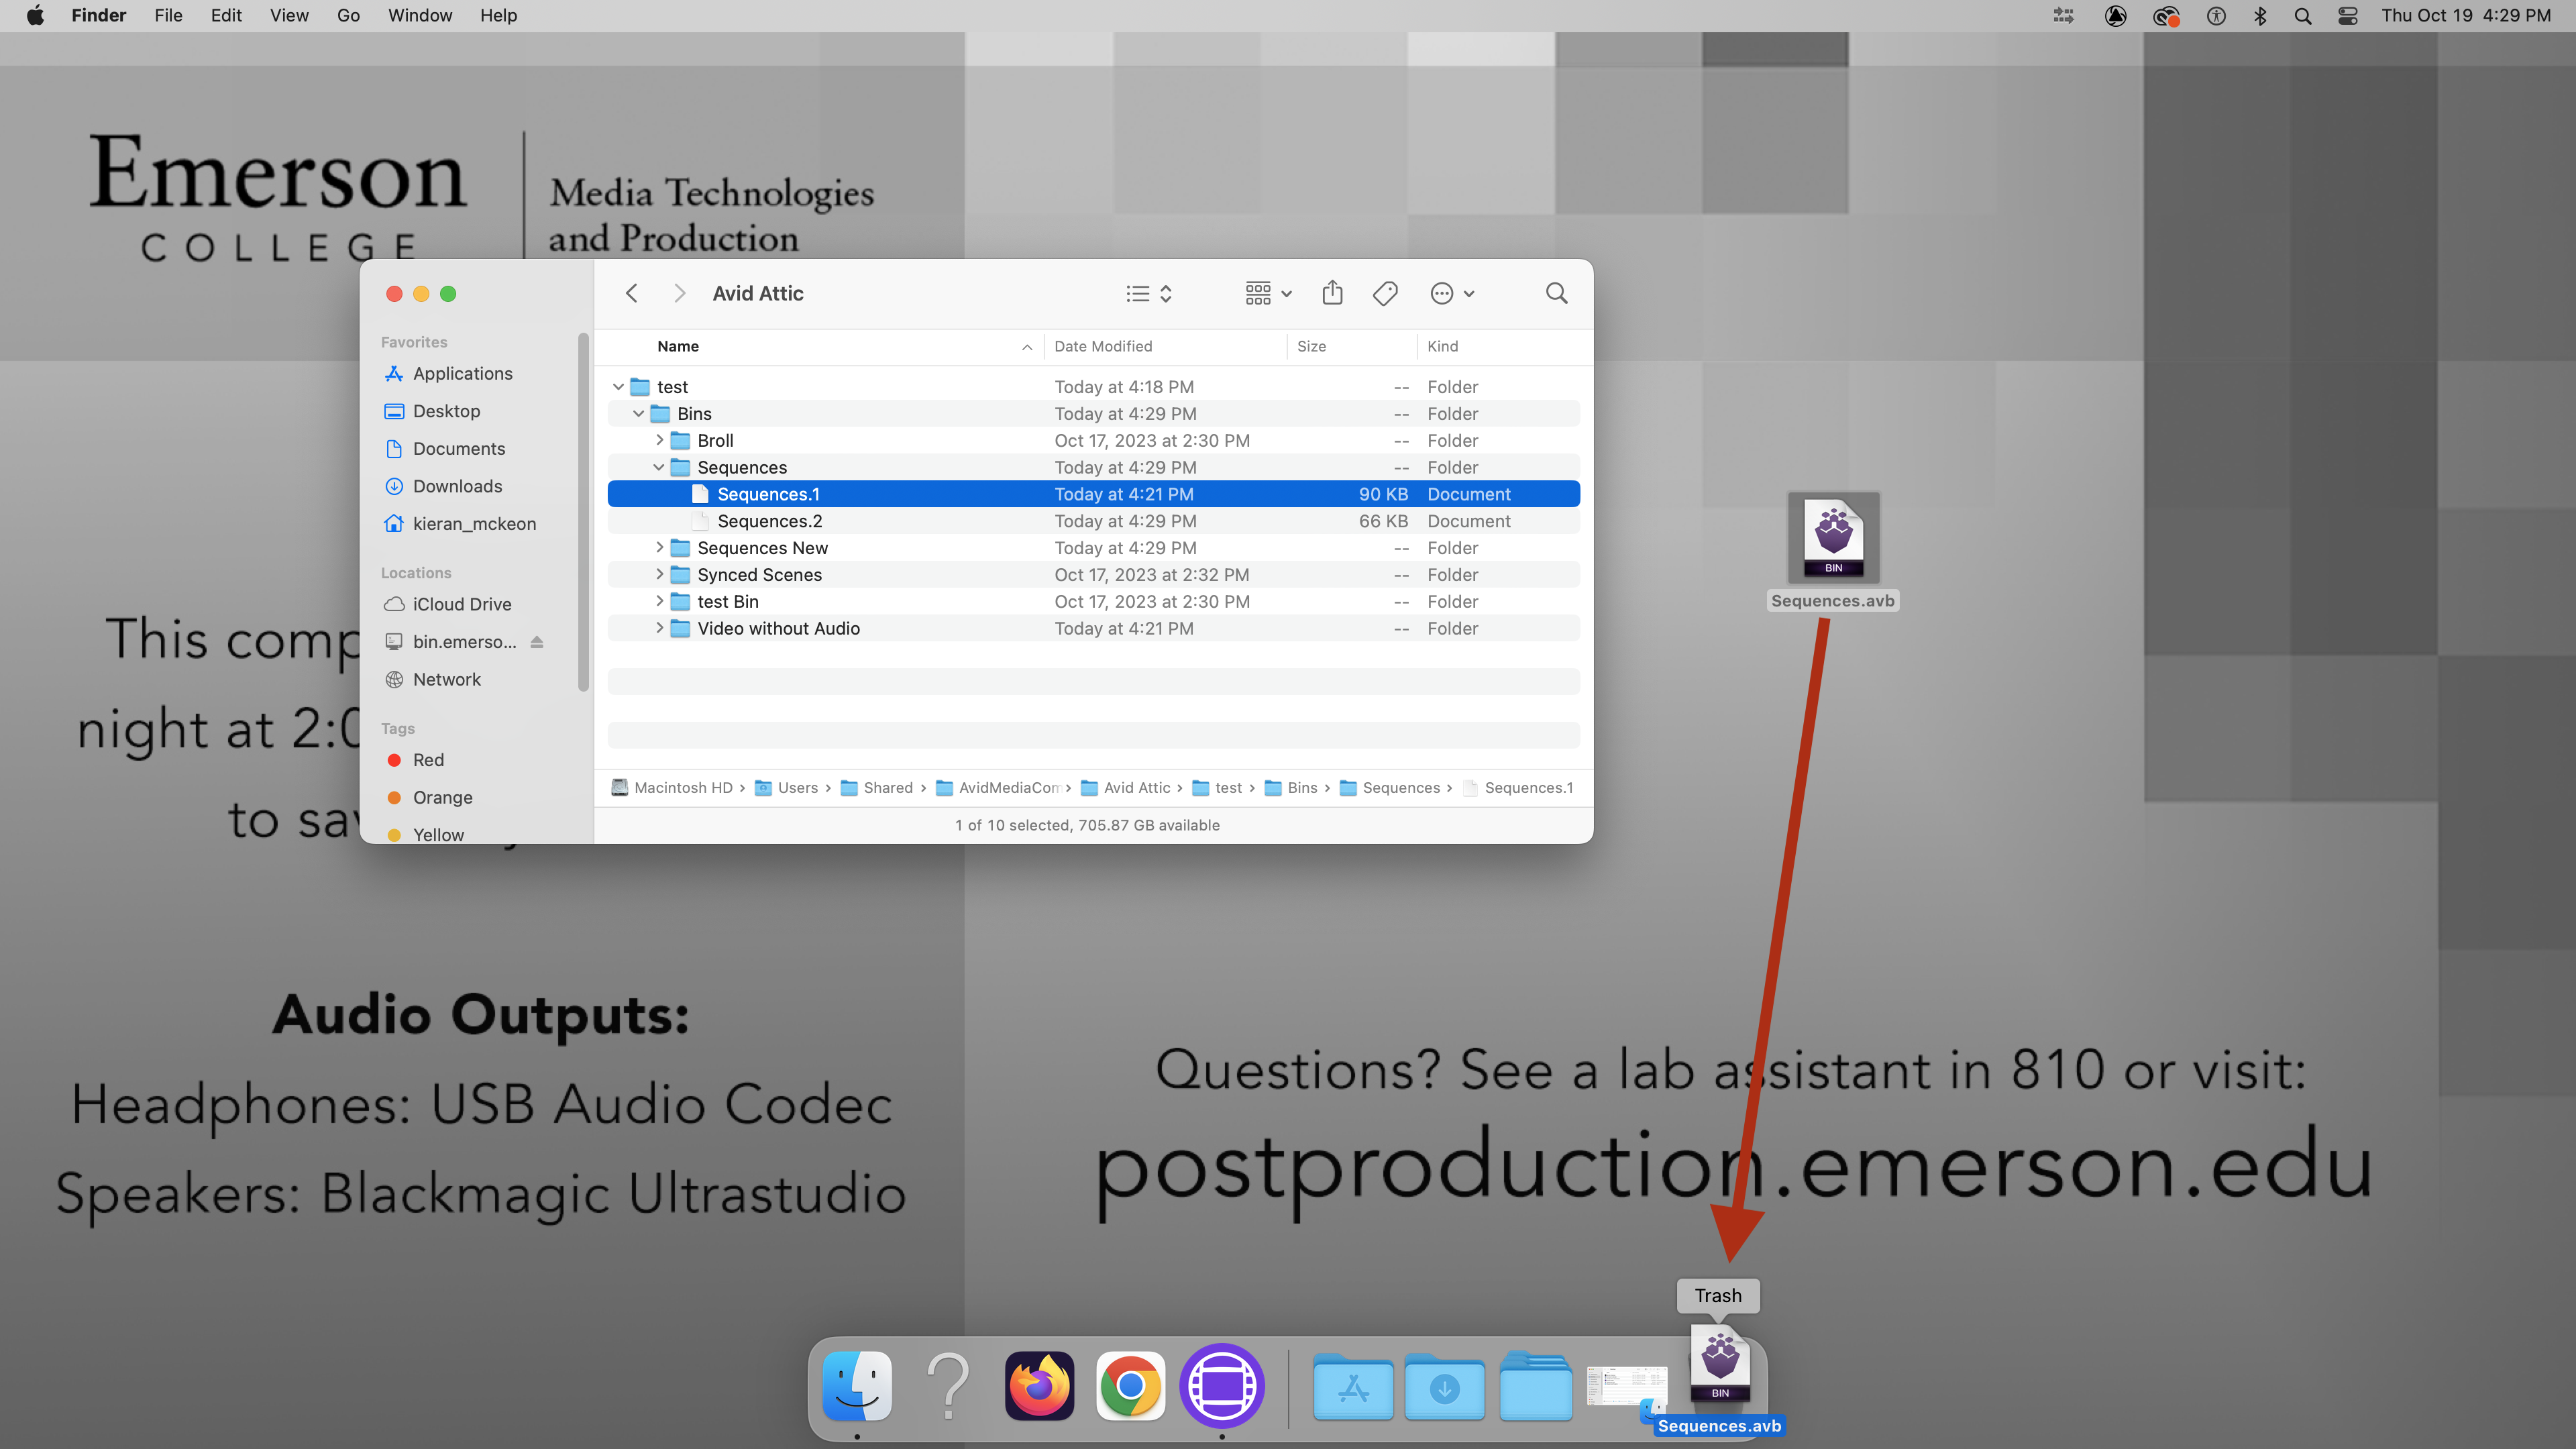
Task: Select the Sequences.avb desktop file
Action: point(1833,552)
